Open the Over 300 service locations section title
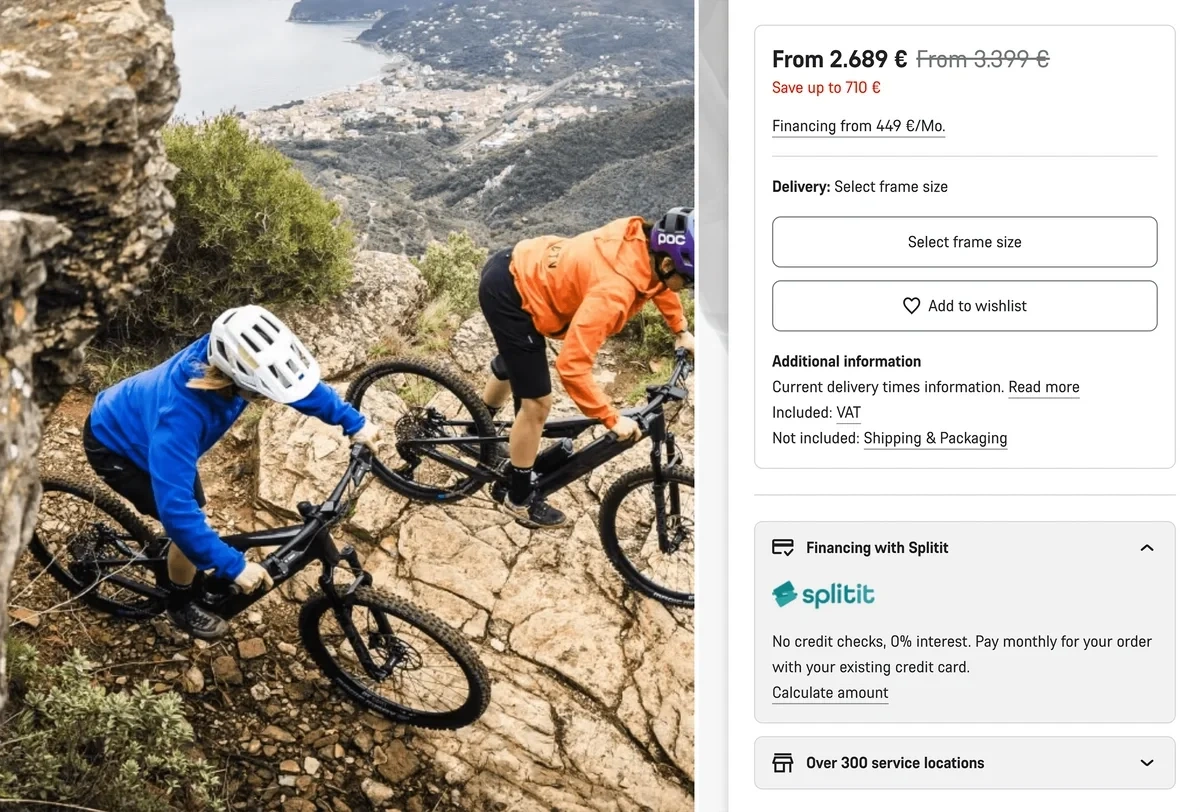Viewport: 1200px width, 812px height. tap(895, 763)
